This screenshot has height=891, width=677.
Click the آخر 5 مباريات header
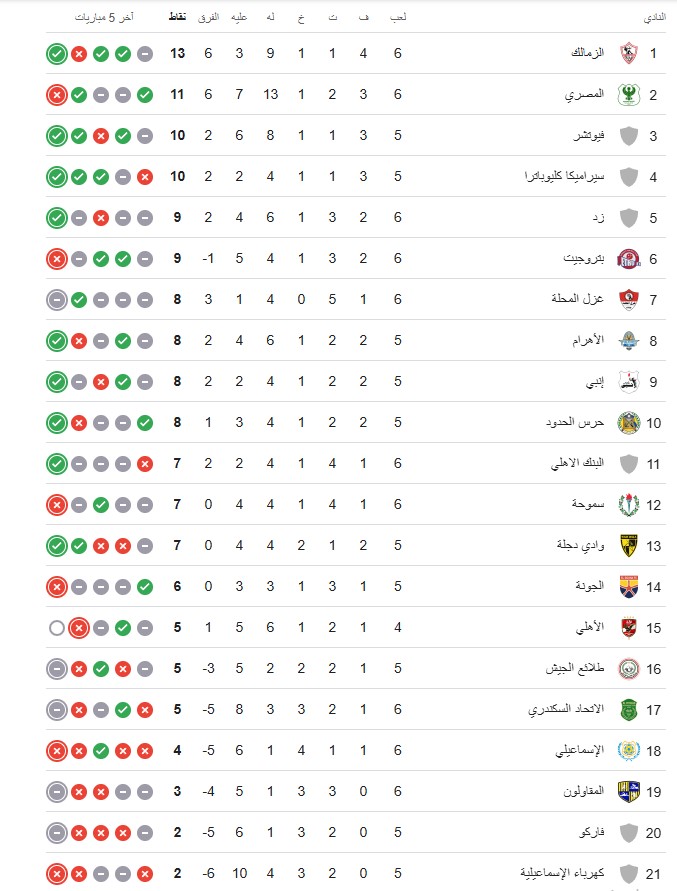[104, 18]
